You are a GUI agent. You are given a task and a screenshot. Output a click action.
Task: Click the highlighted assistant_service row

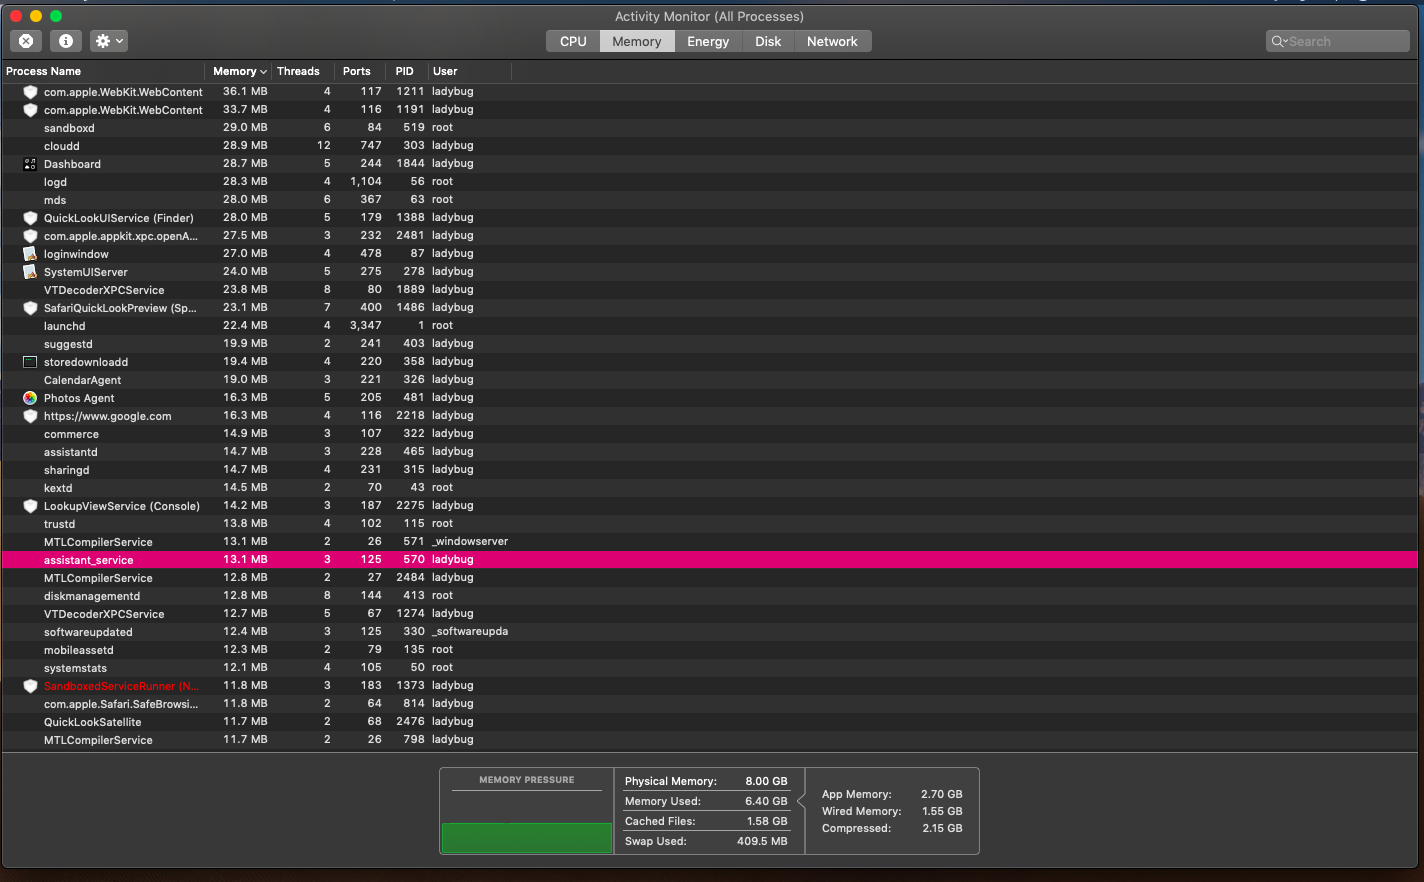click(709, 560)
